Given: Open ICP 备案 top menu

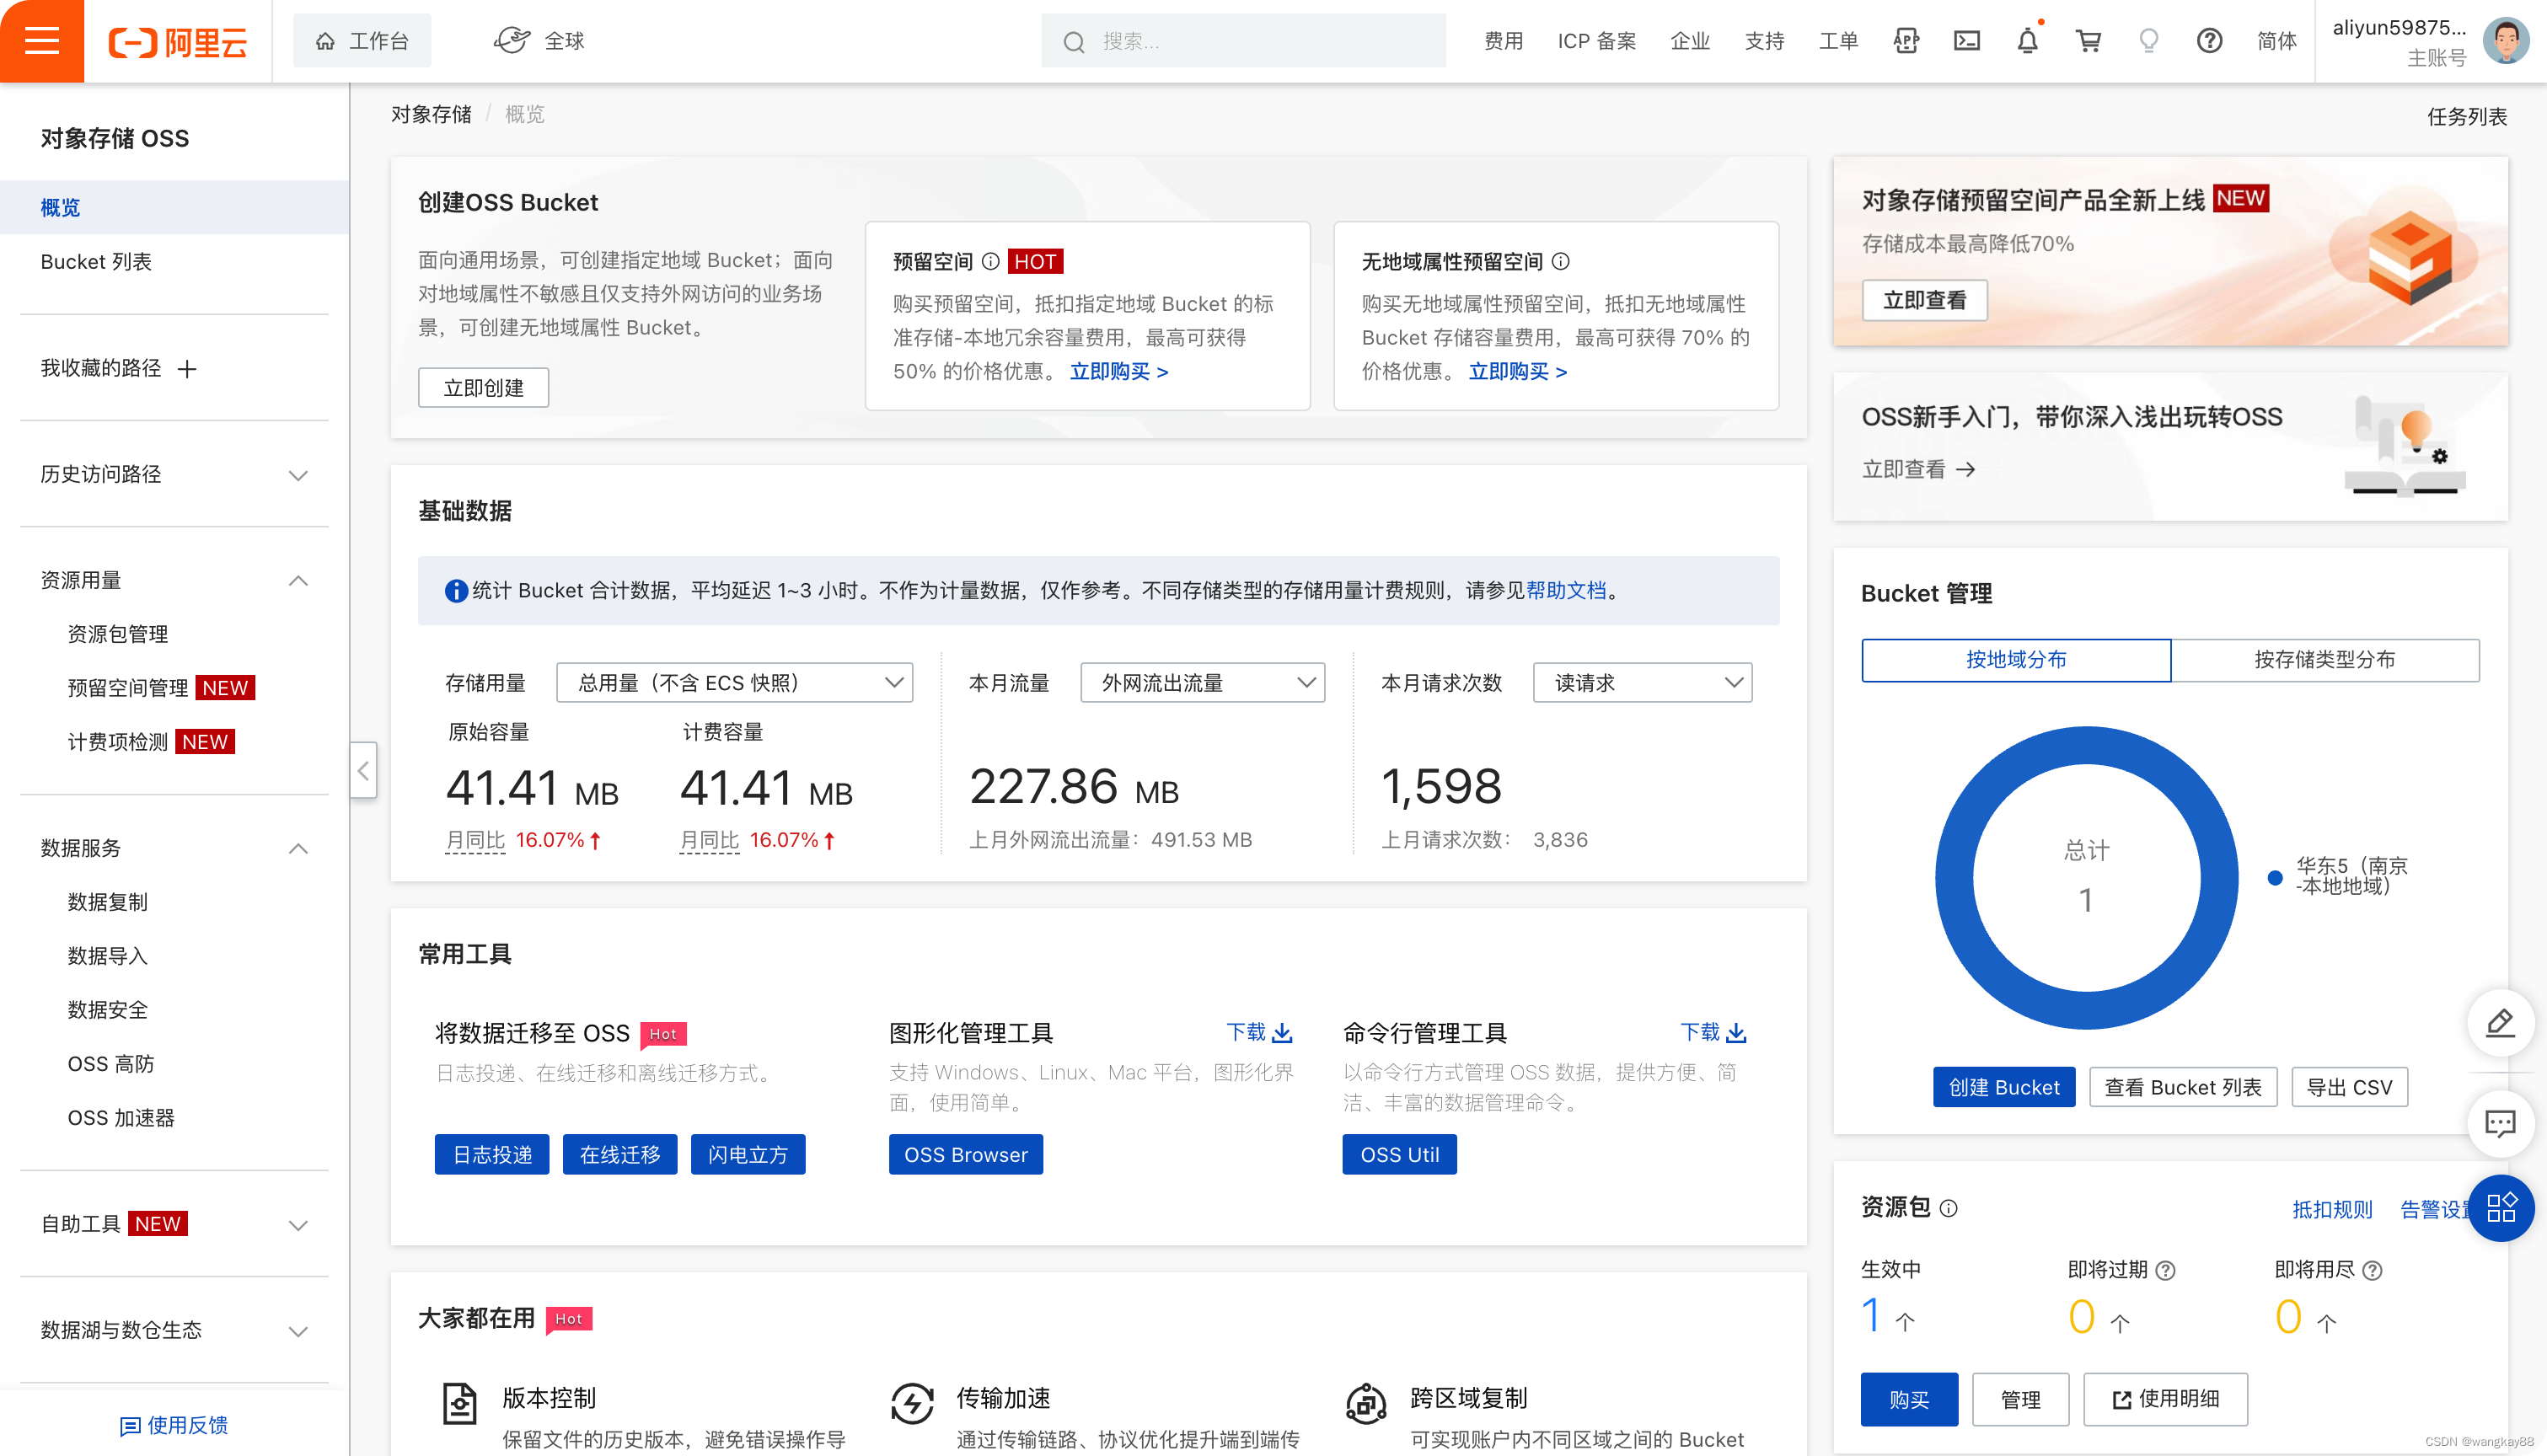Looking at the screenshot, I should tap(1596, 41).
